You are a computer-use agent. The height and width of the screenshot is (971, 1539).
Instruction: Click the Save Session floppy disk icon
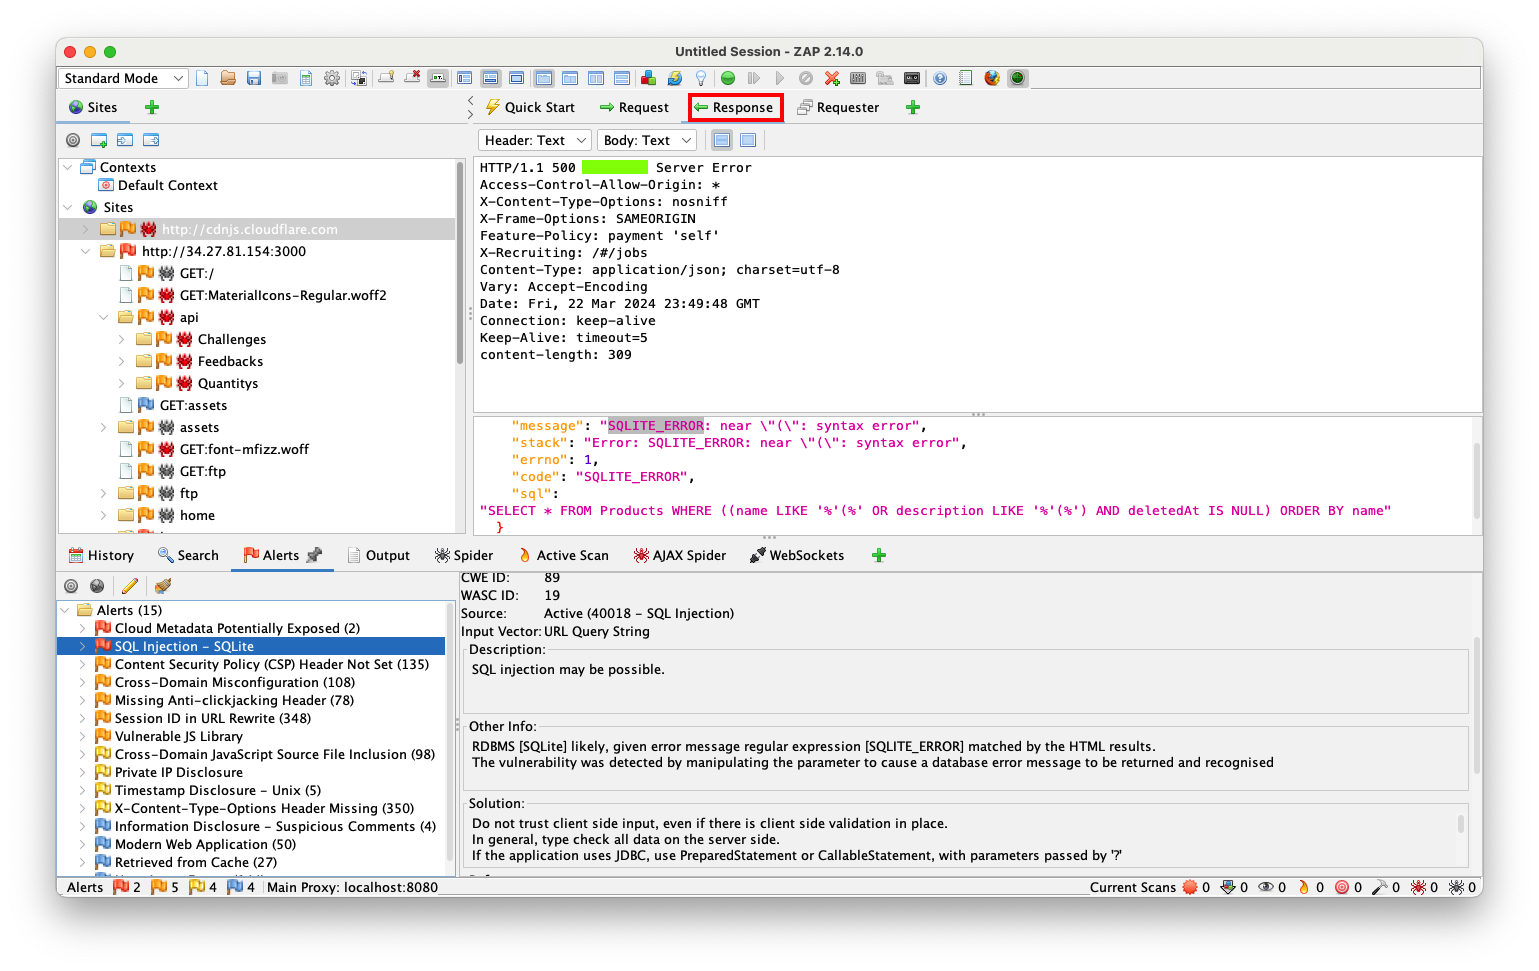tap(254, 78)
